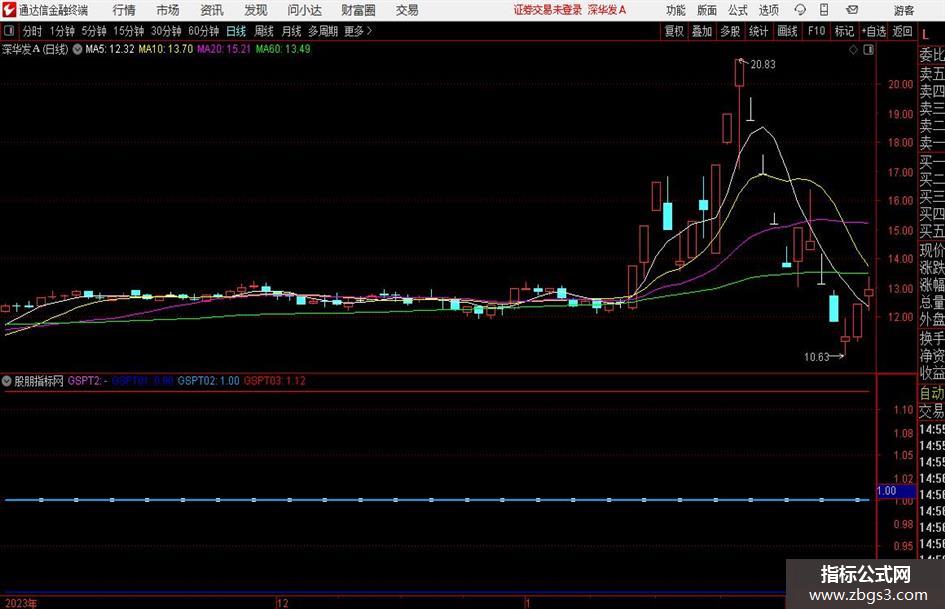945x609 pixels.
Task: Select the 日线 daily period
Action: pos(236,31)
